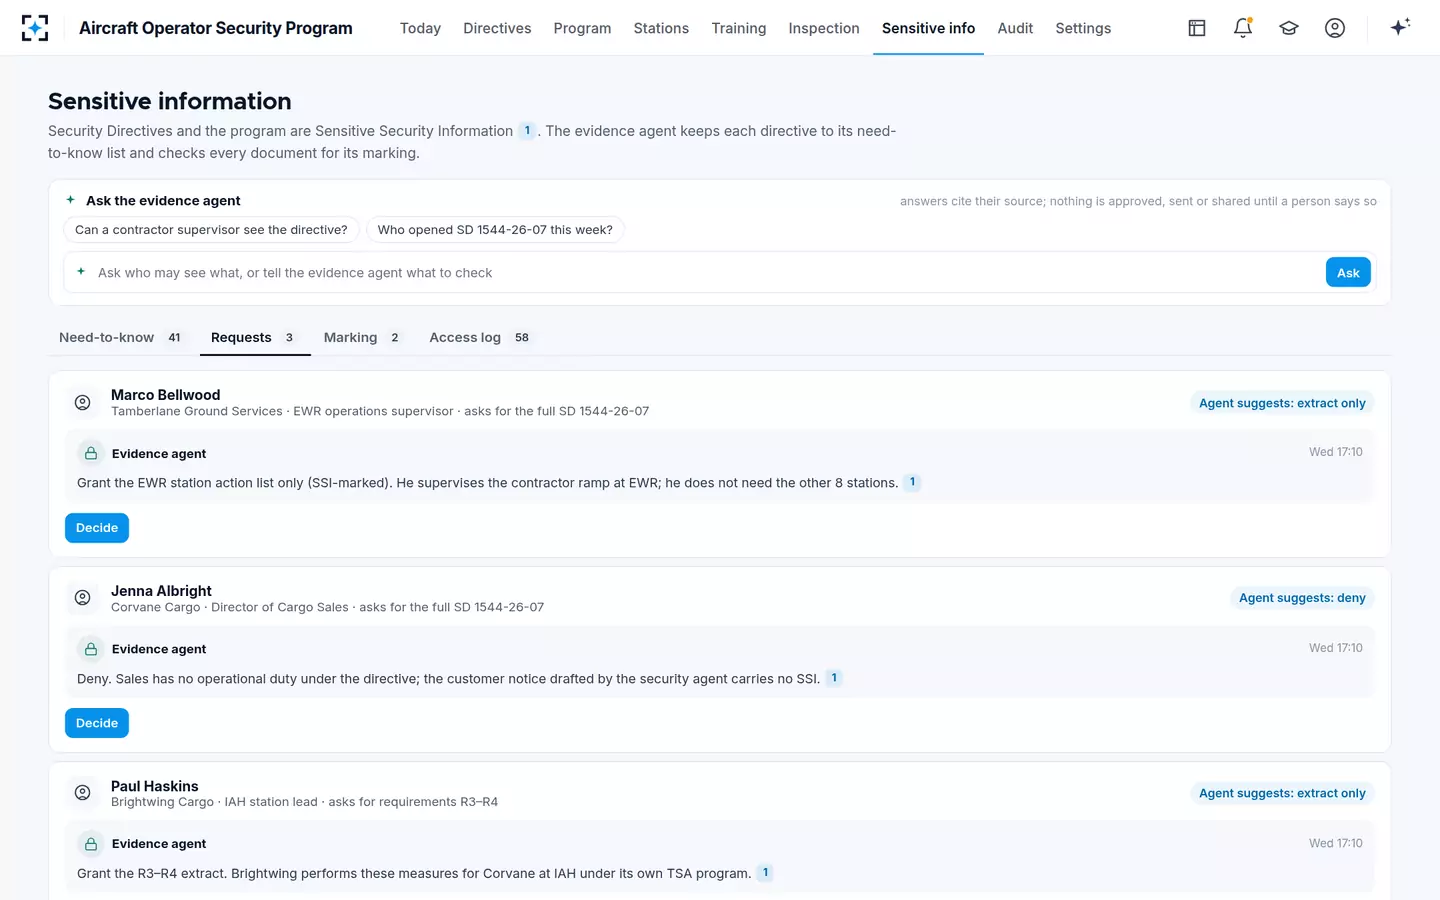Viewport: 1440px width, 900px height.
Task: Open the graduation cap learning icon
Action: (1289, 28)
